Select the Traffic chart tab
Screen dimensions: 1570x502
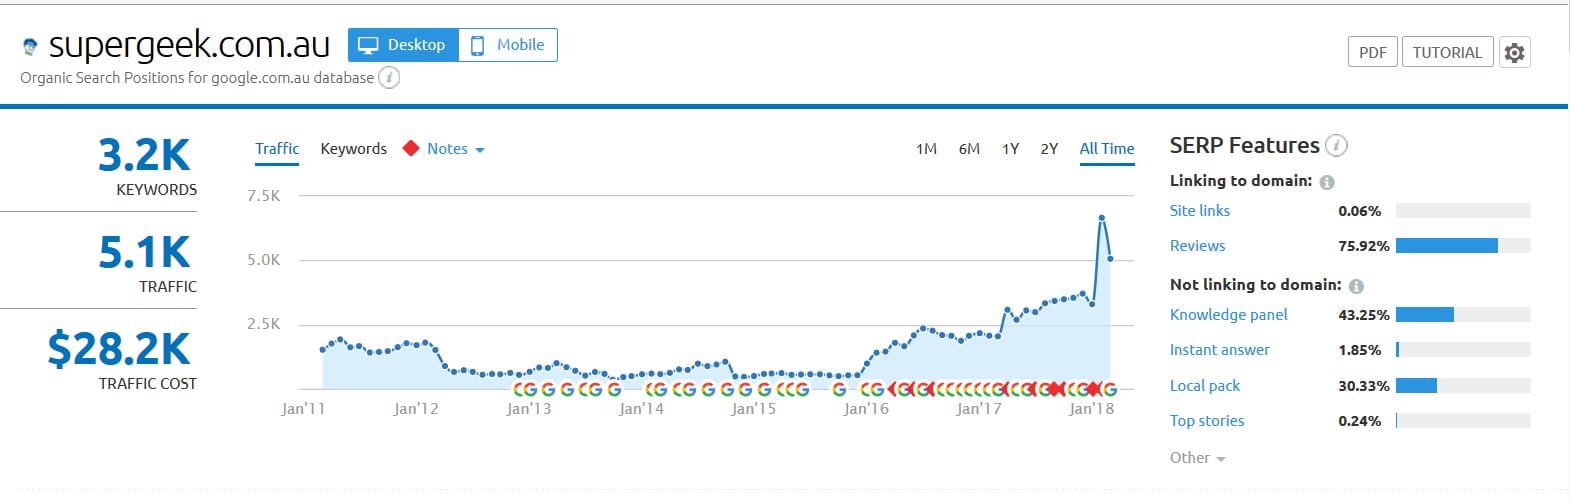[277, 149]
